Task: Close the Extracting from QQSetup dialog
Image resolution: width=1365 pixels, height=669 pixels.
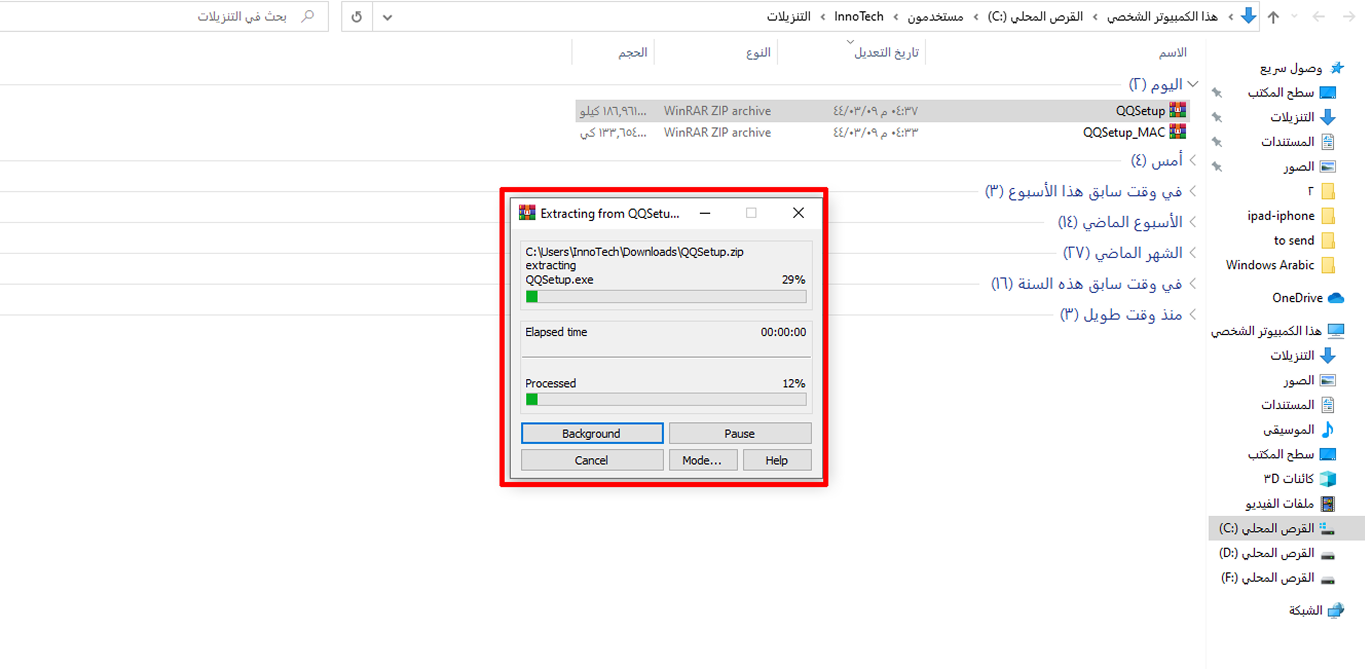Action: [x=798, y=213]
